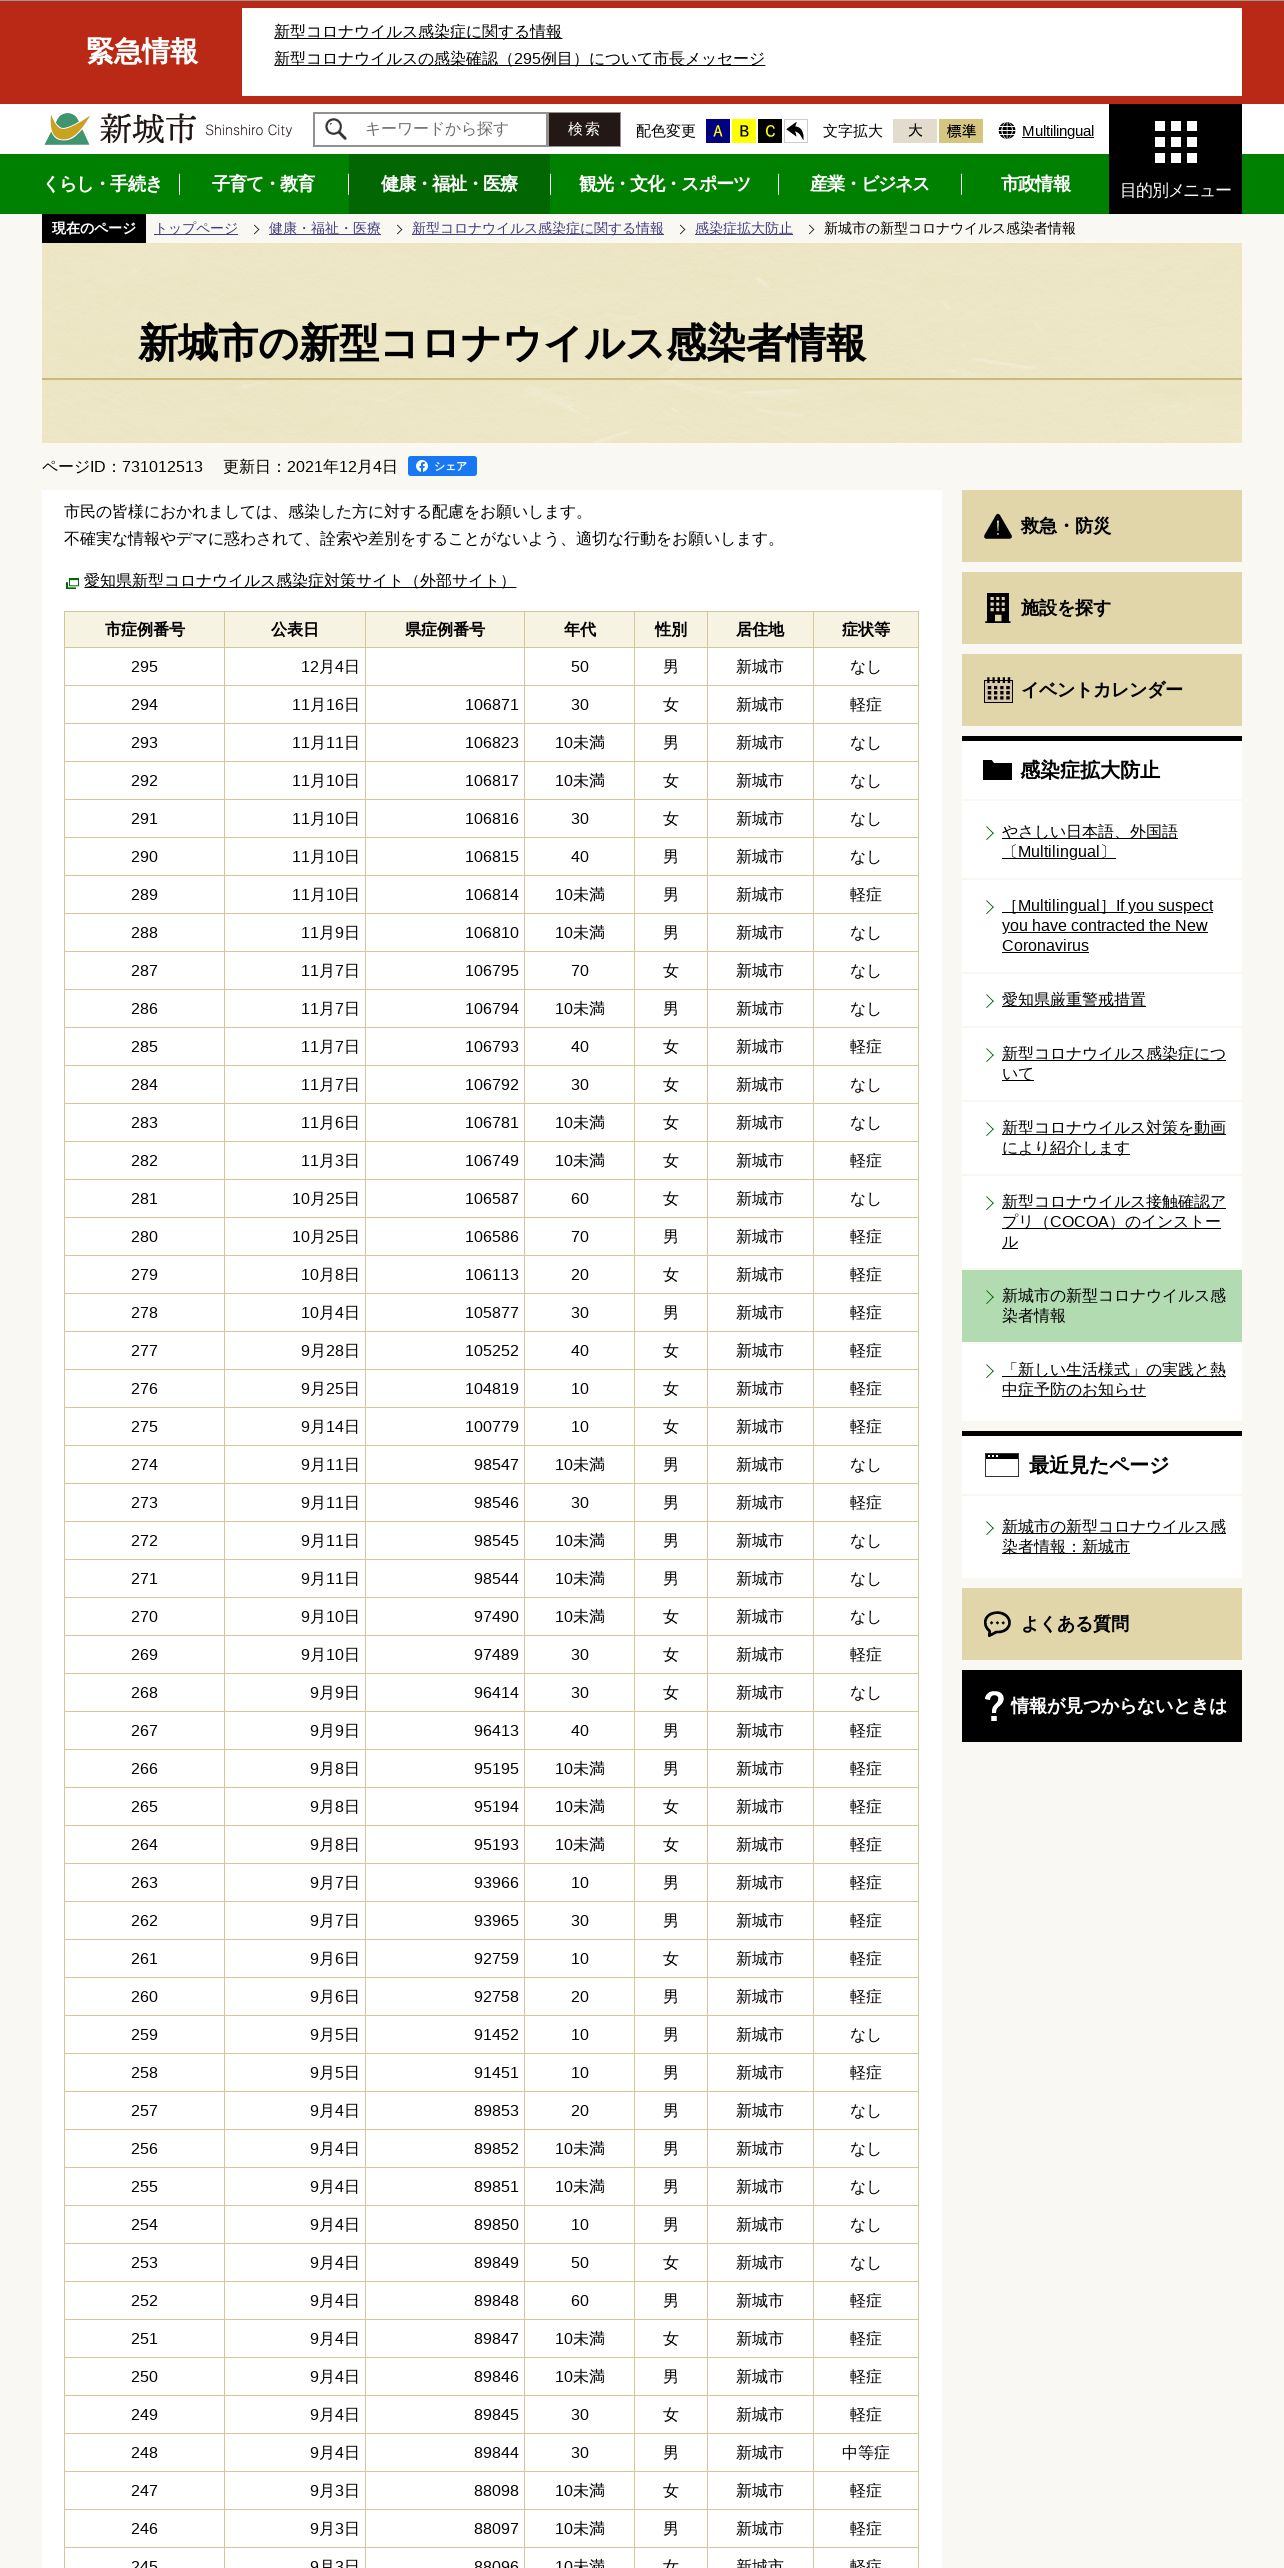The height and width of the screenshot is (2568, 1284).
Task: Open 愛知県厳重警戒措置 sidebar link
Action: 1074,1000
